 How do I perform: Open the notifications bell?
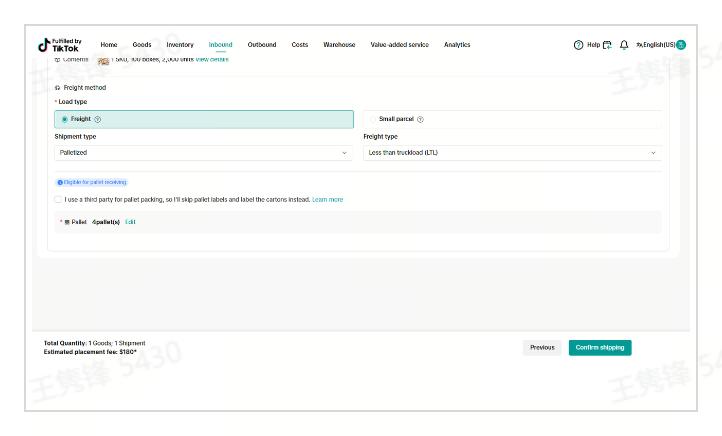(x=624, y=45)
